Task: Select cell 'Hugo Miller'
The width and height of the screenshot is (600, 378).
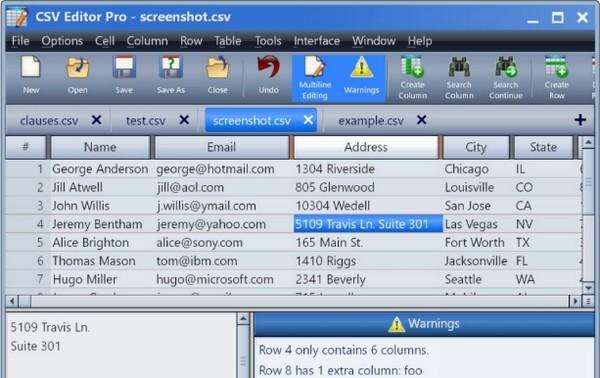Action: pos(85,279)
